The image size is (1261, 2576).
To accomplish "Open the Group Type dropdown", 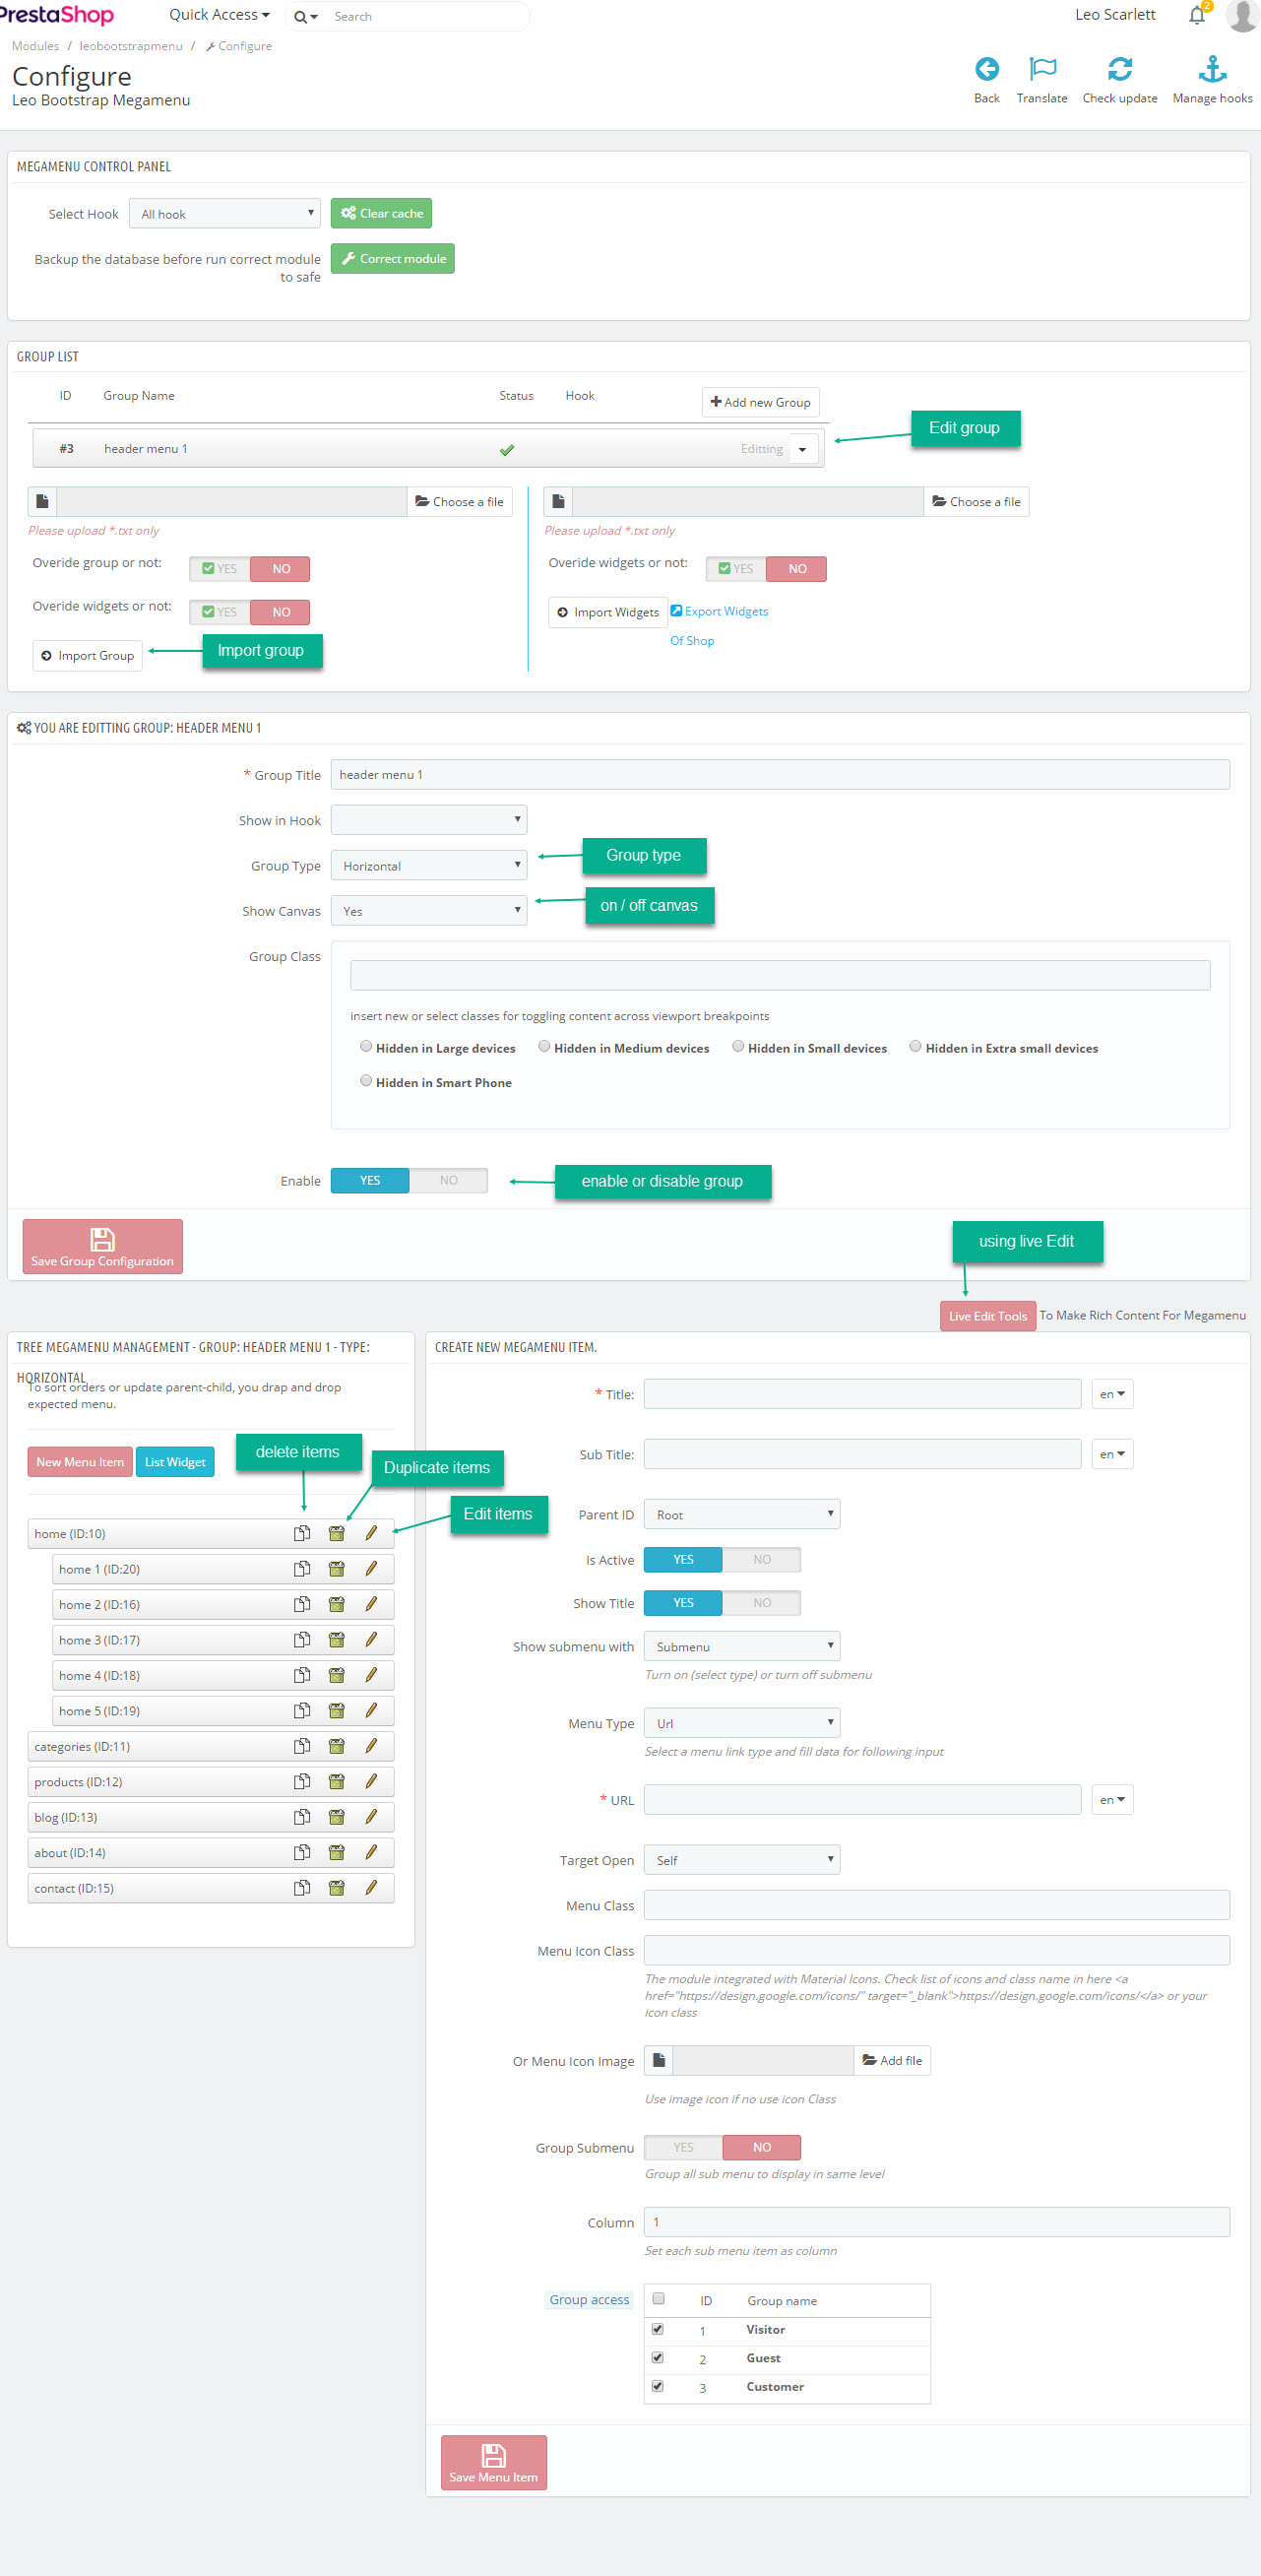I will (429, 865).
